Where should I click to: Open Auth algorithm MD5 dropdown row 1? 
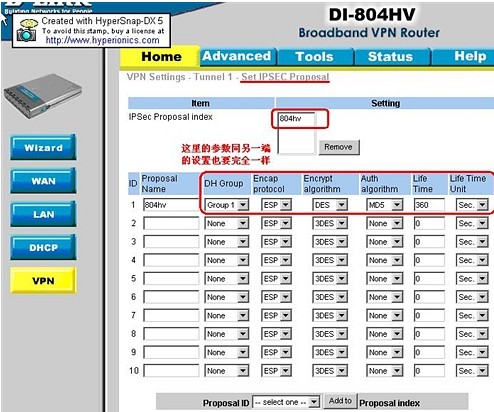pyautogui.click(x=384, y=205)
